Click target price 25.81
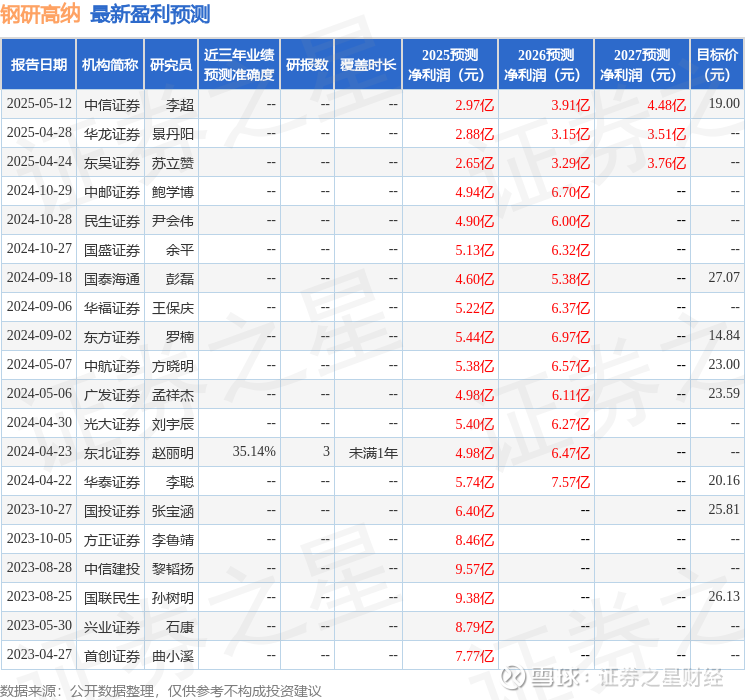Viewport: 745px width, 700px height. 724,509
